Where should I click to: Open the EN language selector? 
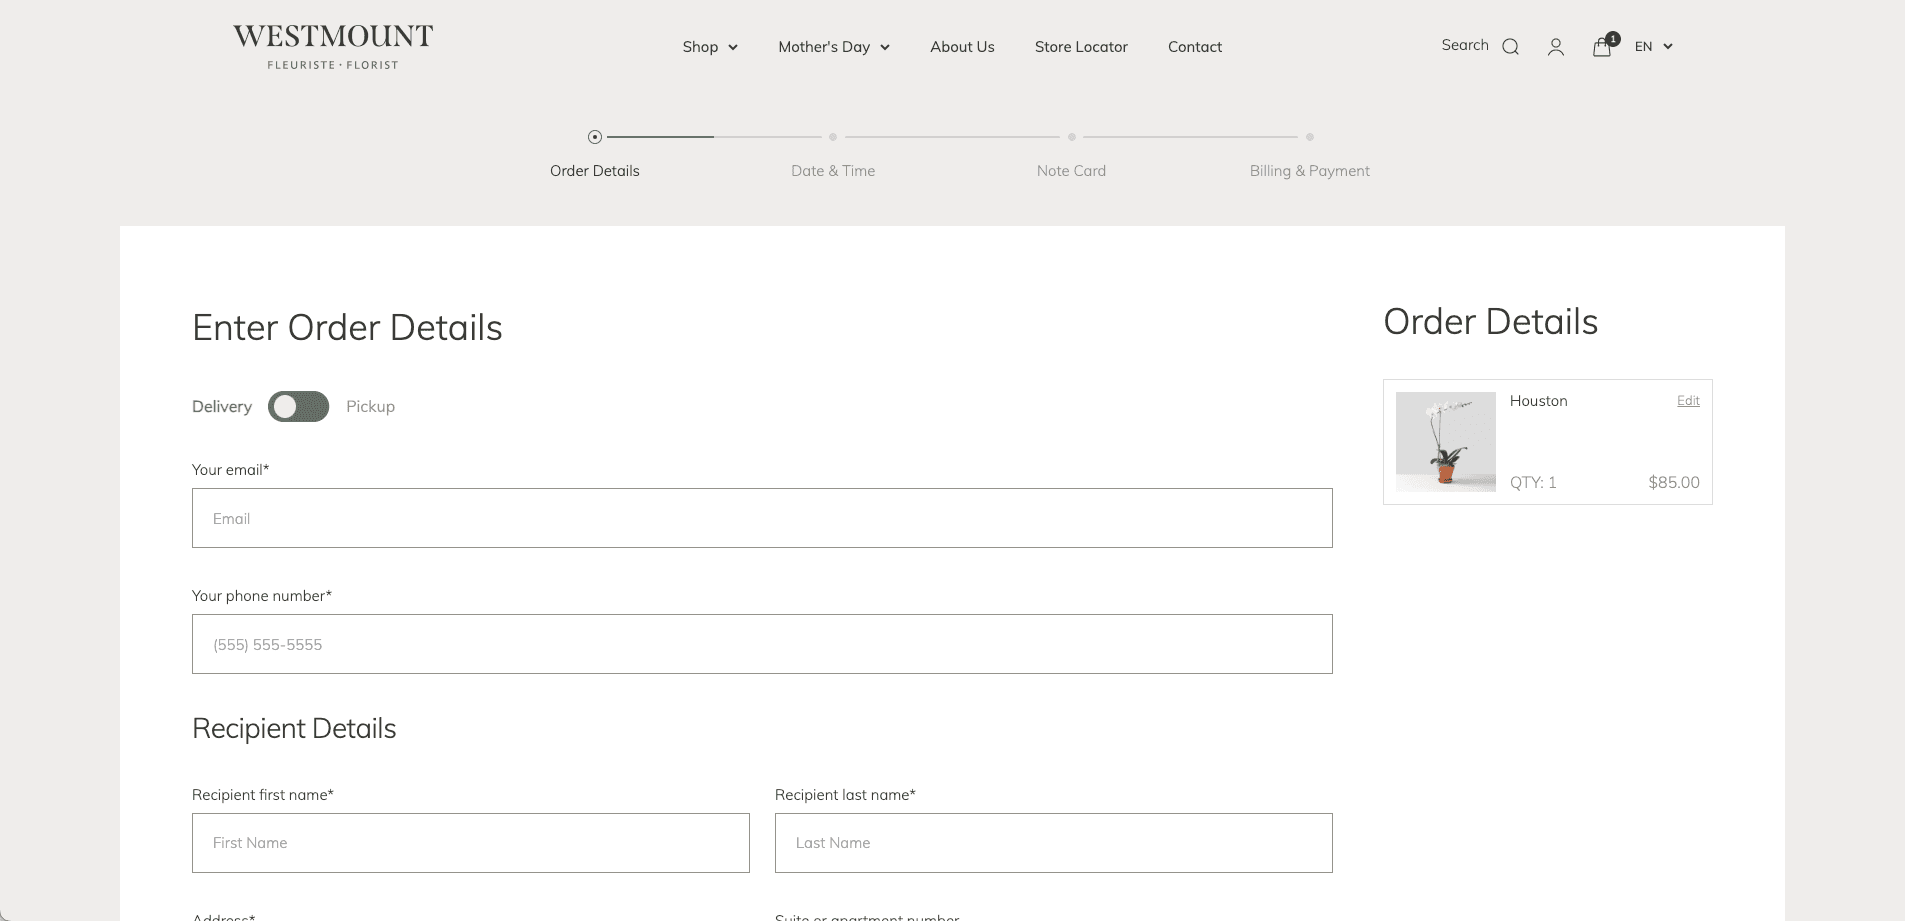[1653, 47]
